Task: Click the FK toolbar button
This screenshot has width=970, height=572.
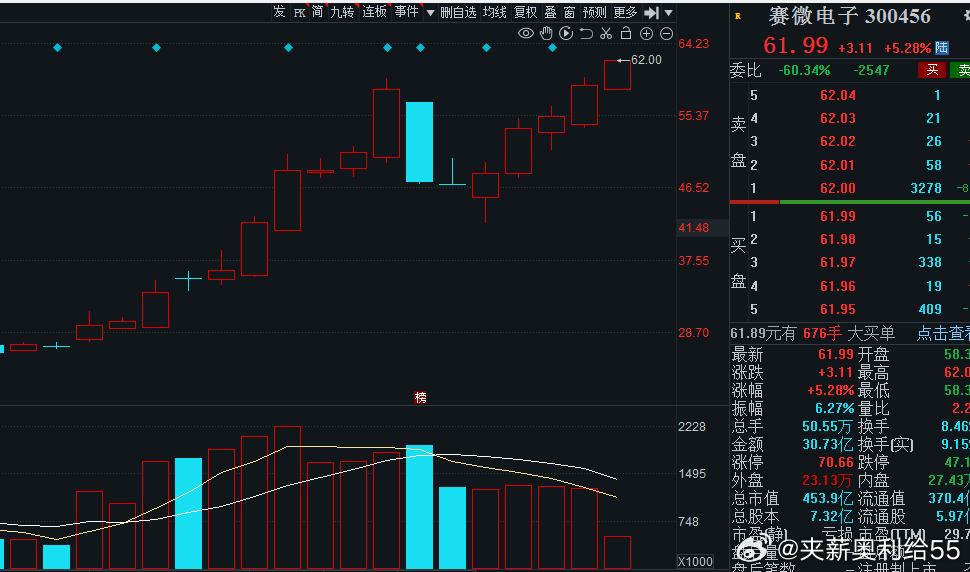Action: pyautogui.click(x=299, y=12)
